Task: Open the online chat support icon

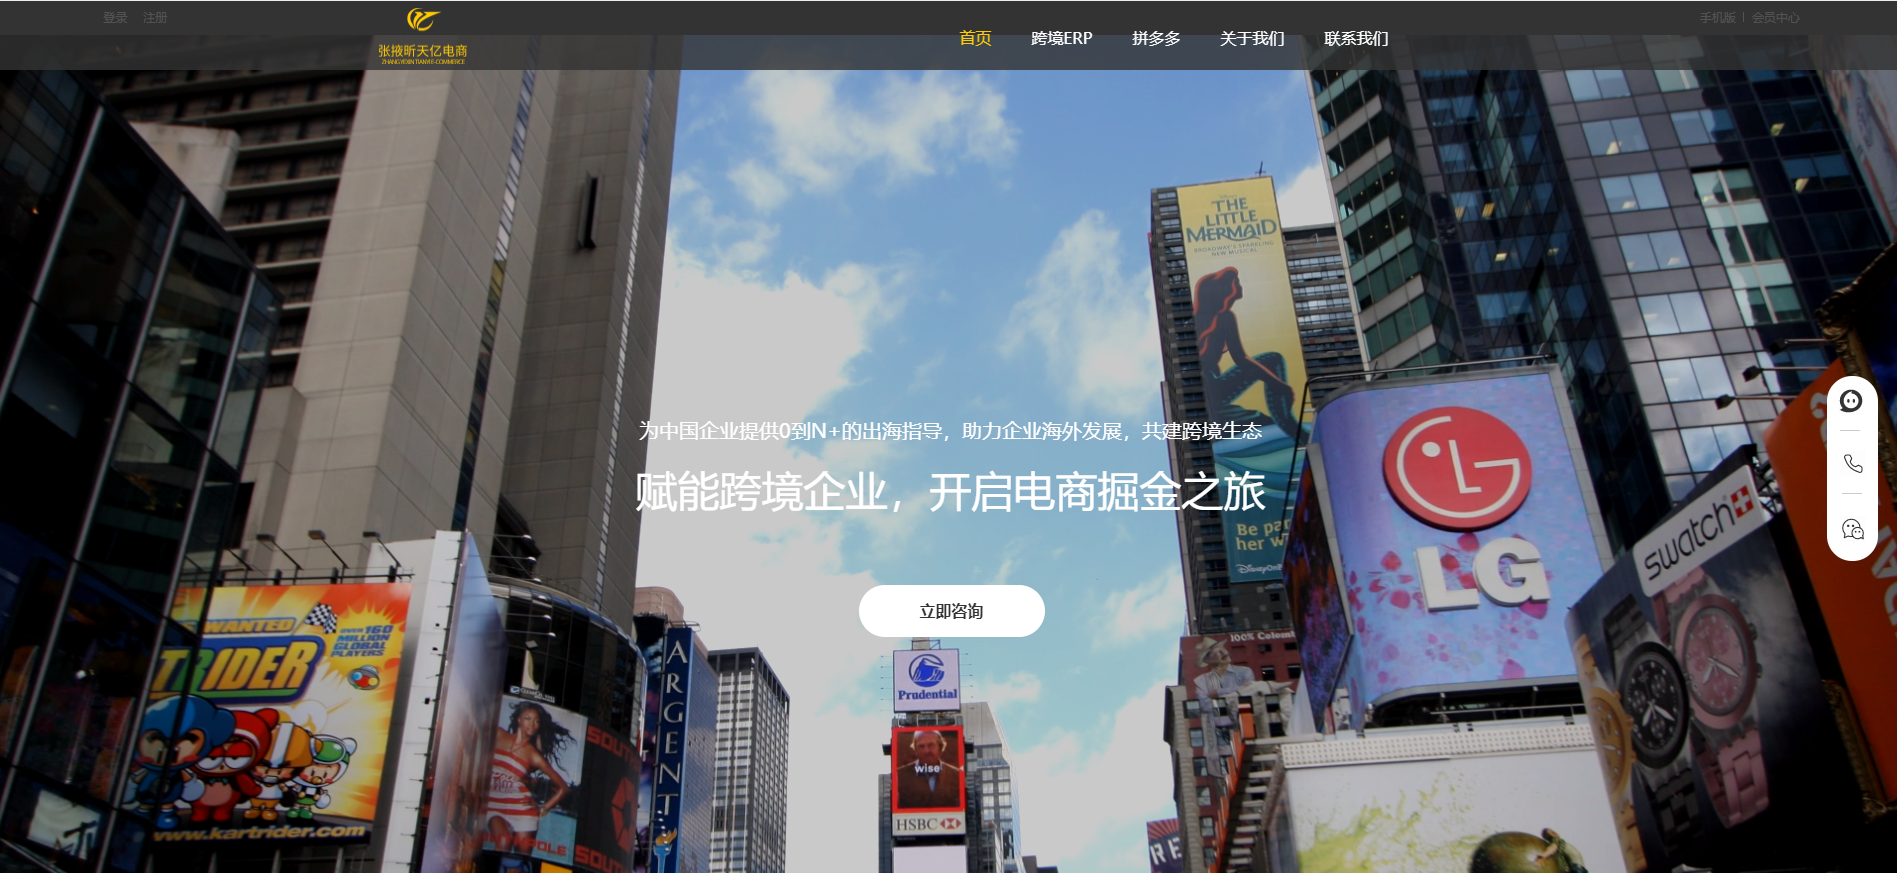Action: [x=1851, y=401]
